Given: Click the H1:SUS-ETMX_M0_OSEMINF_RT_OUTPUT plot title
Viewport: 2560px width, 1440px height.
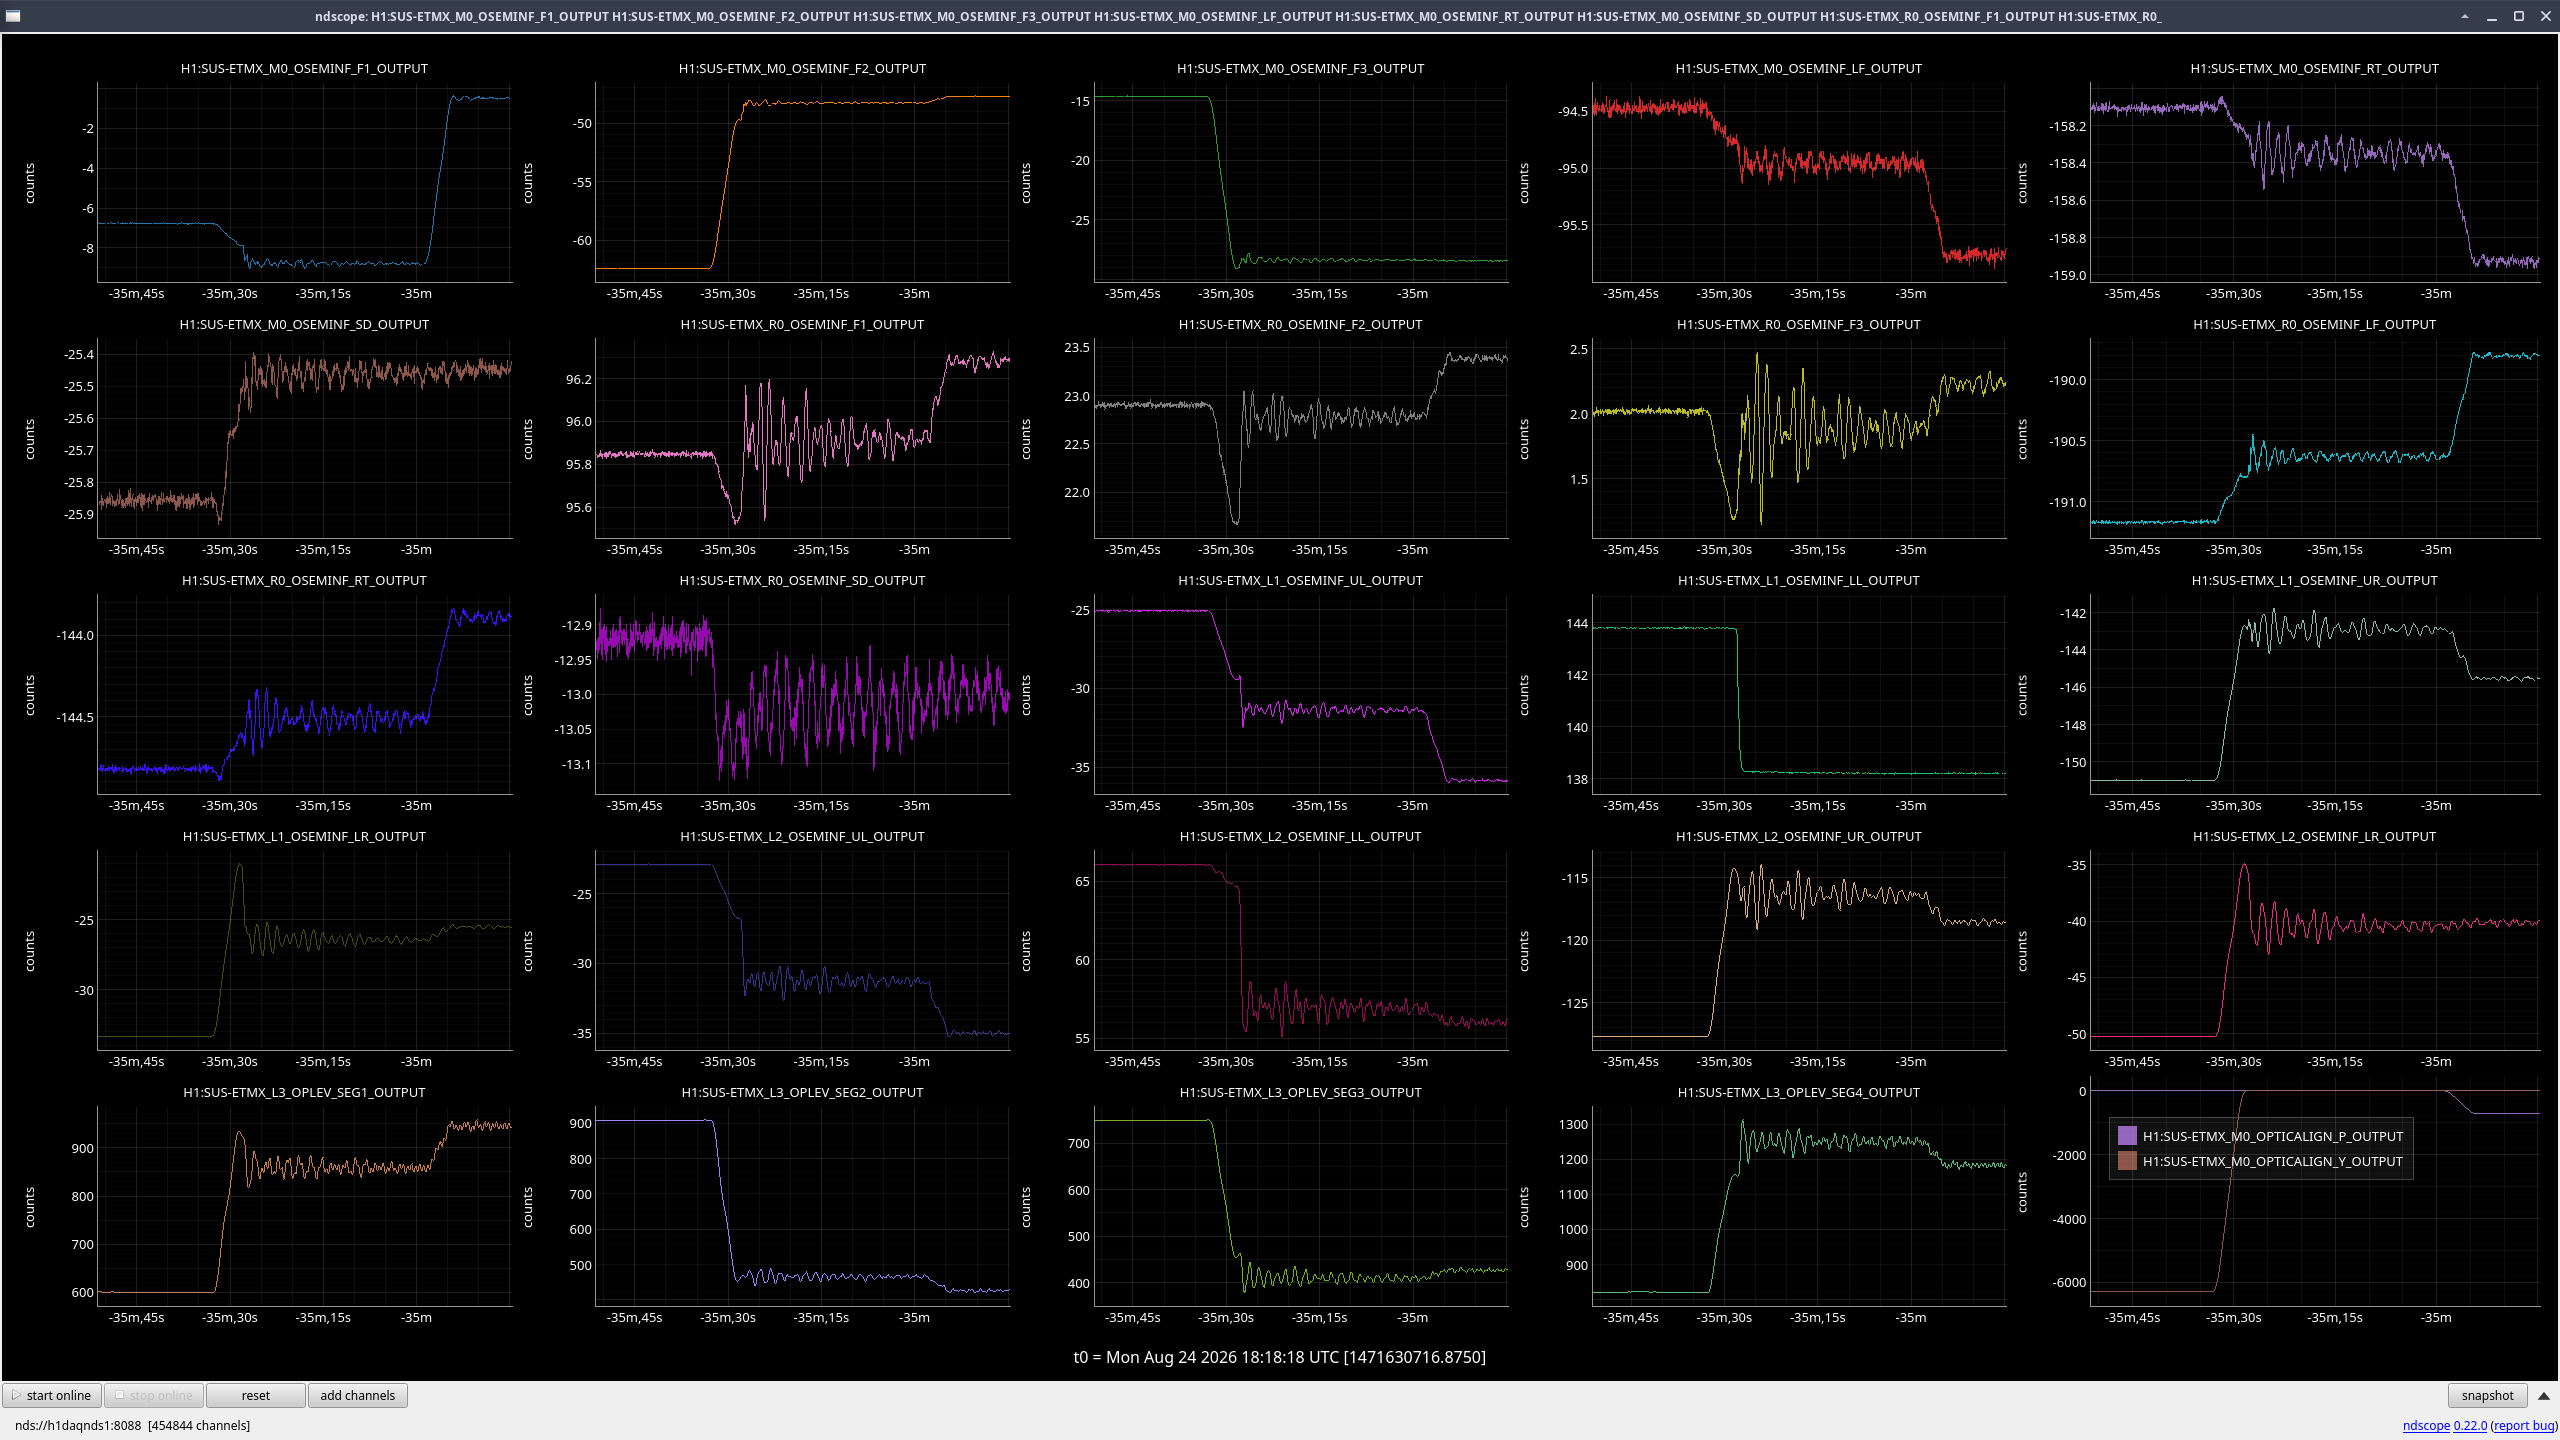Looking at the screenshot, I should [2314, 68].
